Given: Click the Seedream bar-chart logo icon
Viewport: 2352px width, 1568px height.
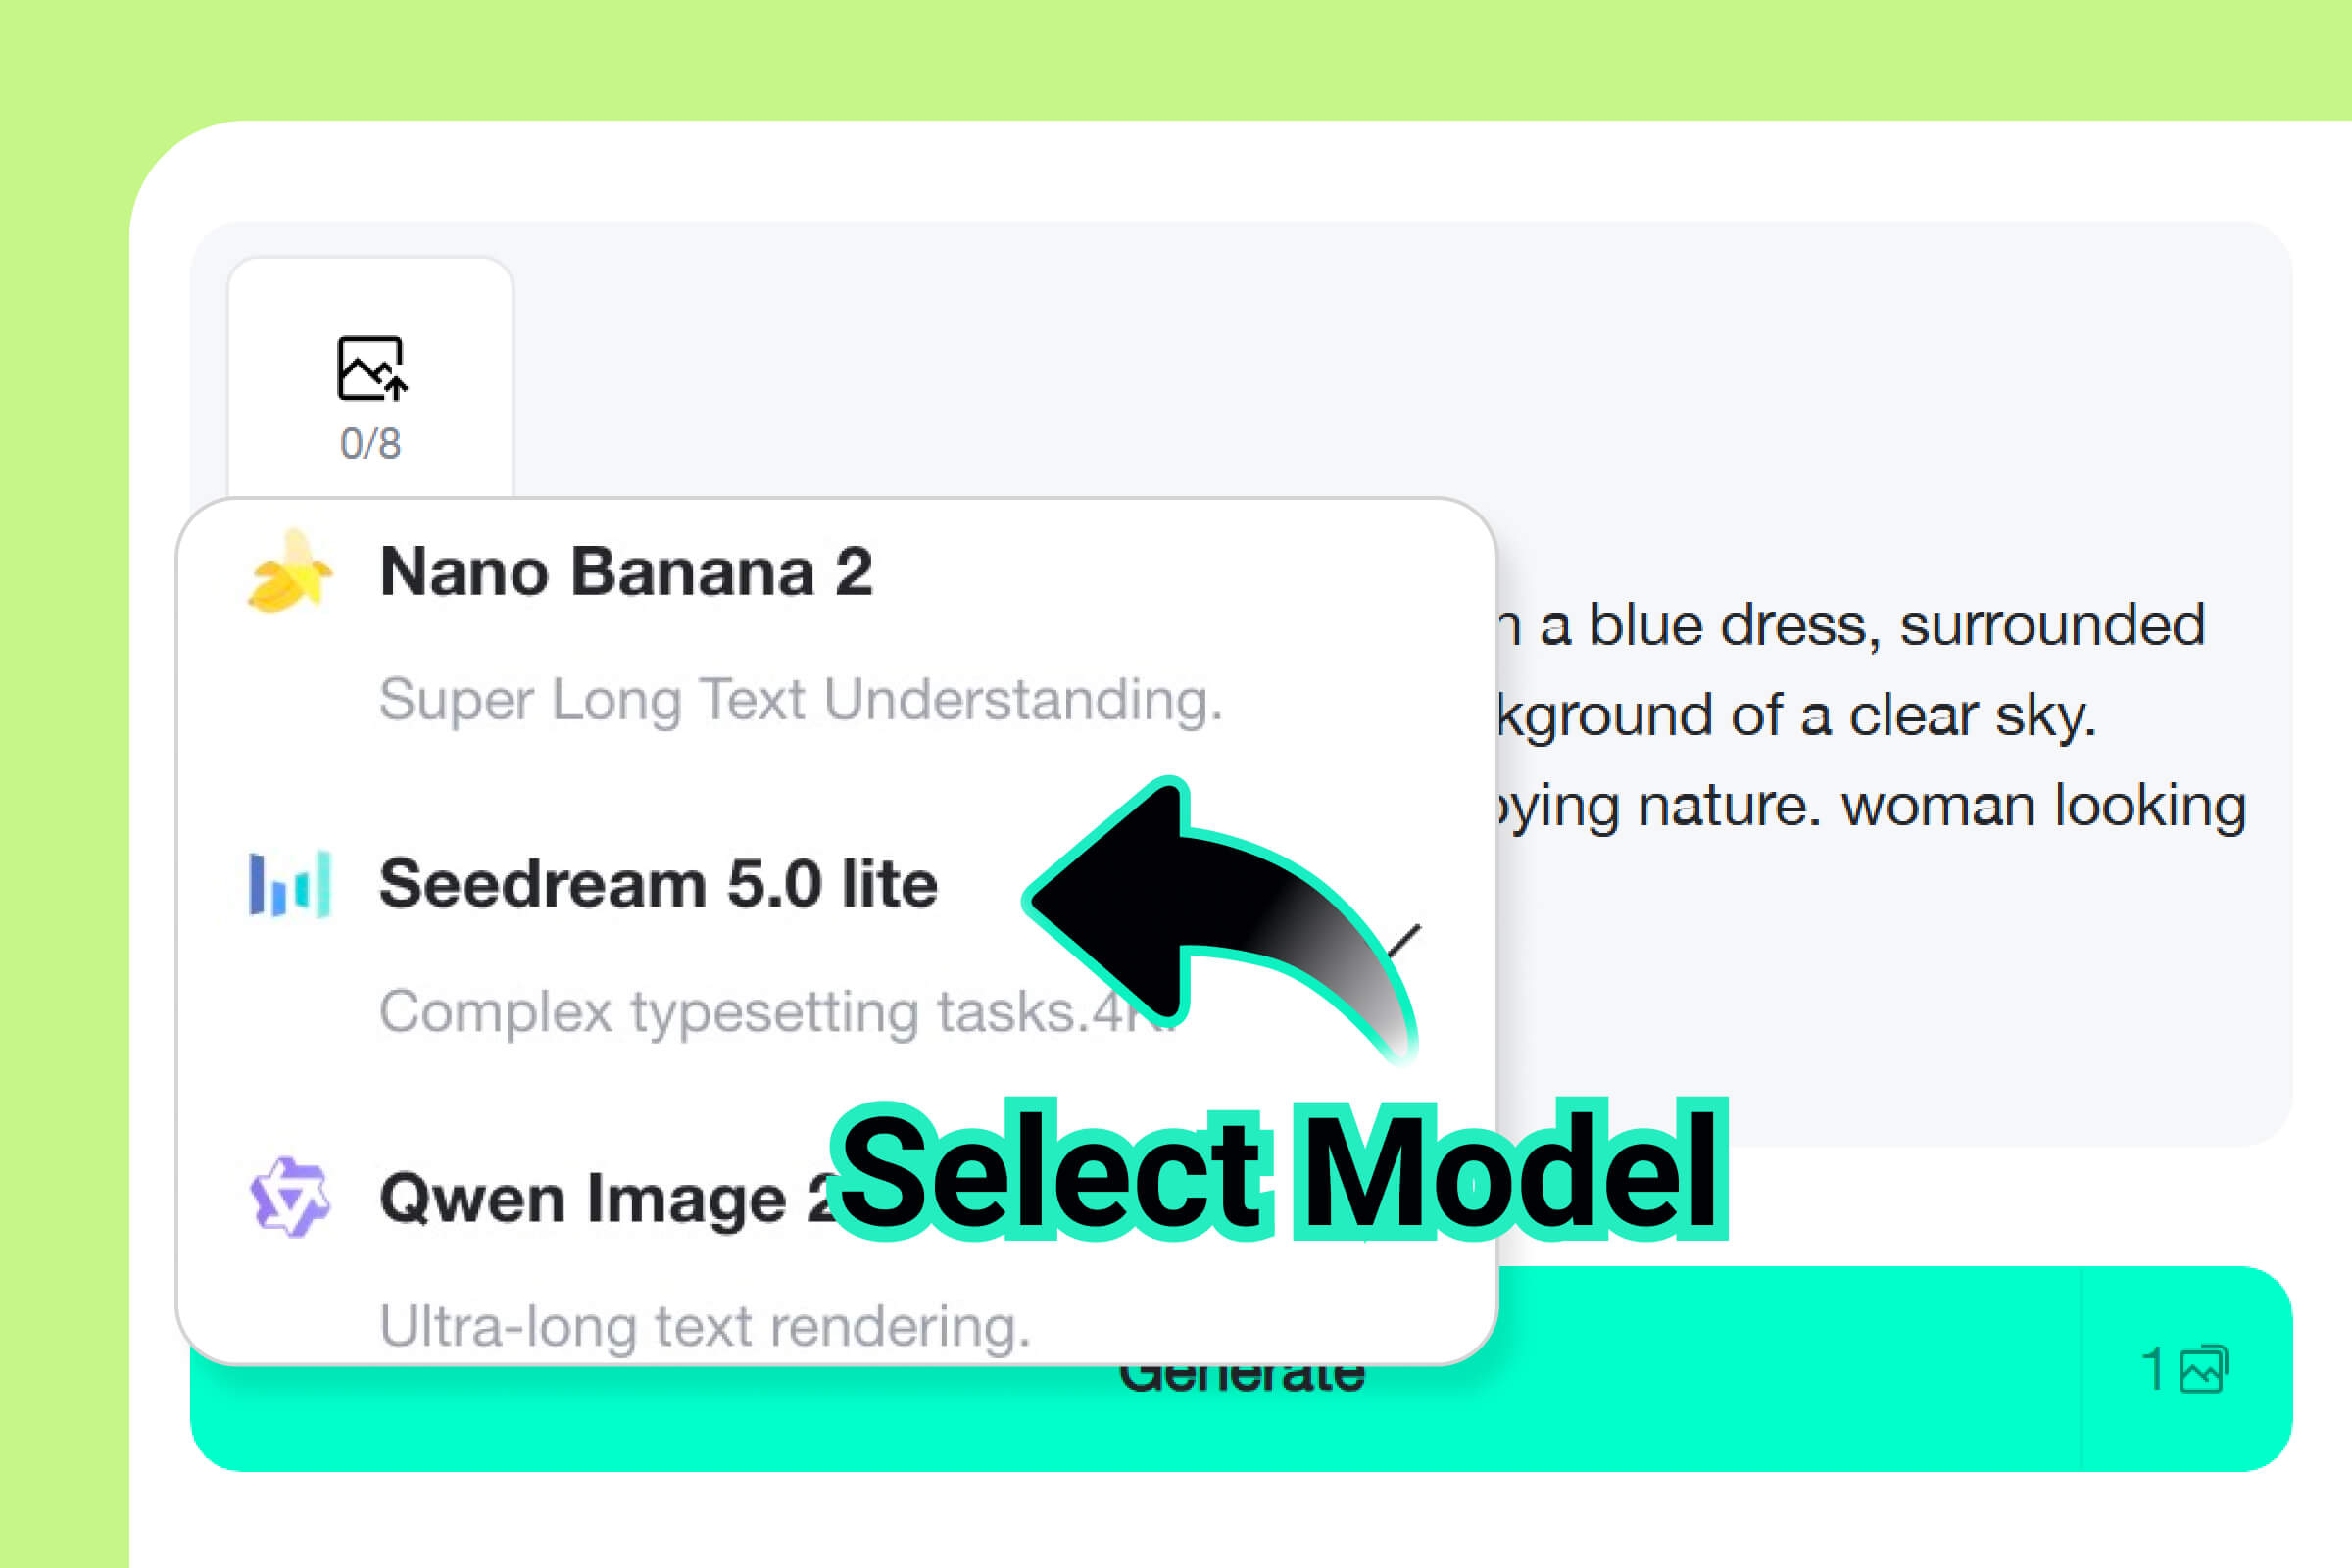Looking at the screenshot, I should coord(289,884).
